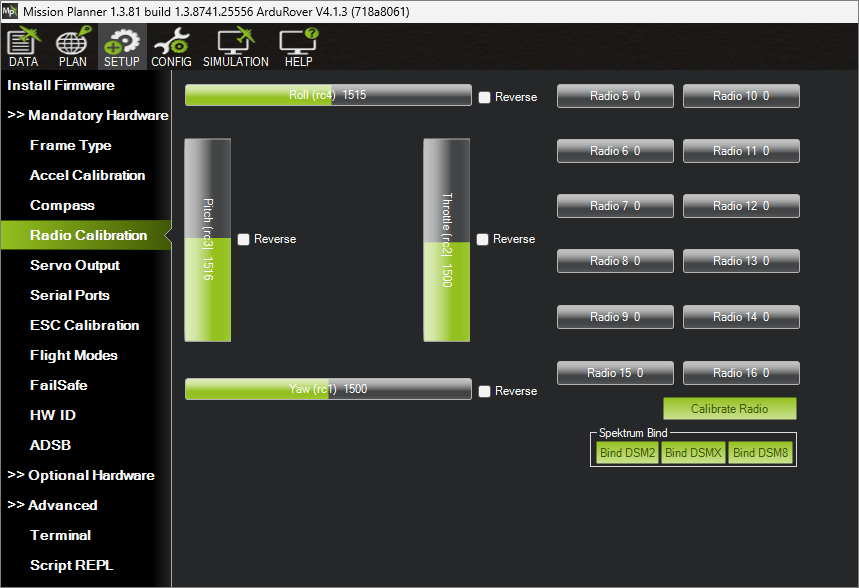This screenshot has height=588, width=859.
Task: Select Radio Calibration sidebar item
Action: [x=86, y=235]
